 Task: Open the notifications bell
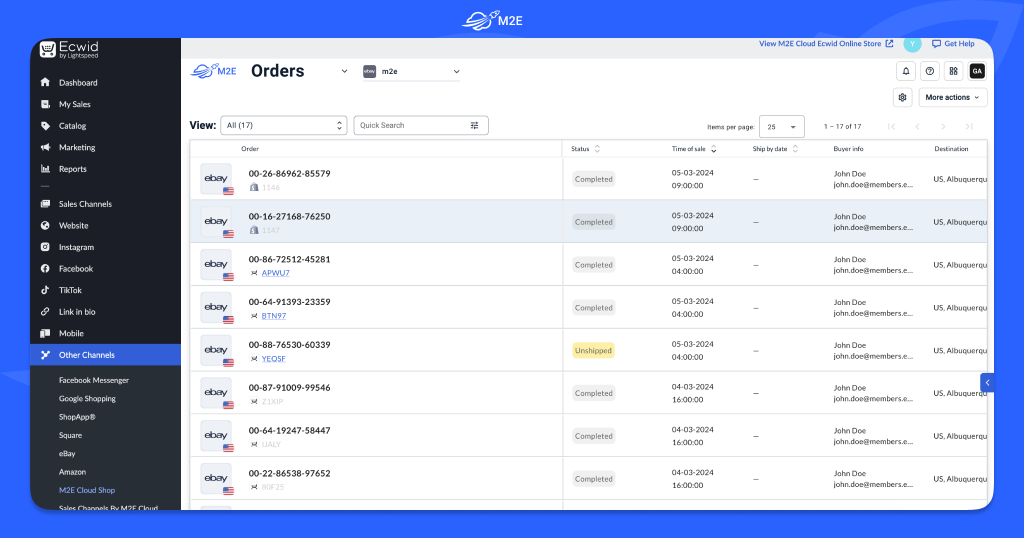906,71
